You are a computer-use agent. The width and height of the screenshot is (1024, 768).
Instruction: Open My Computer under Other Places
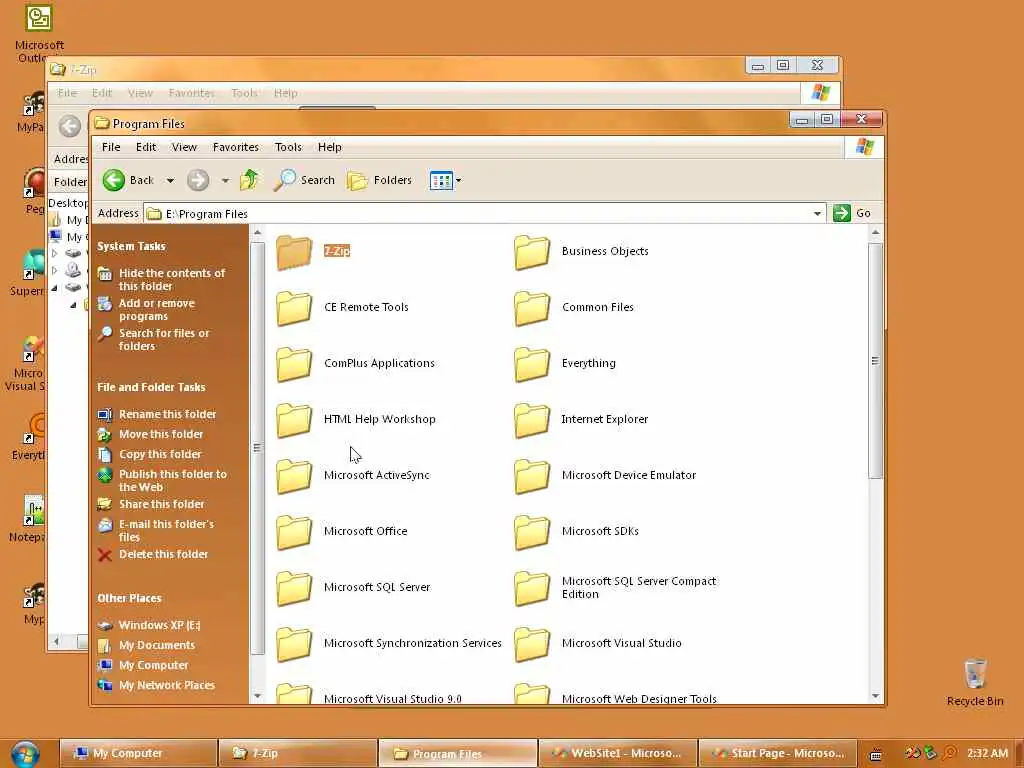pos(153,665)
